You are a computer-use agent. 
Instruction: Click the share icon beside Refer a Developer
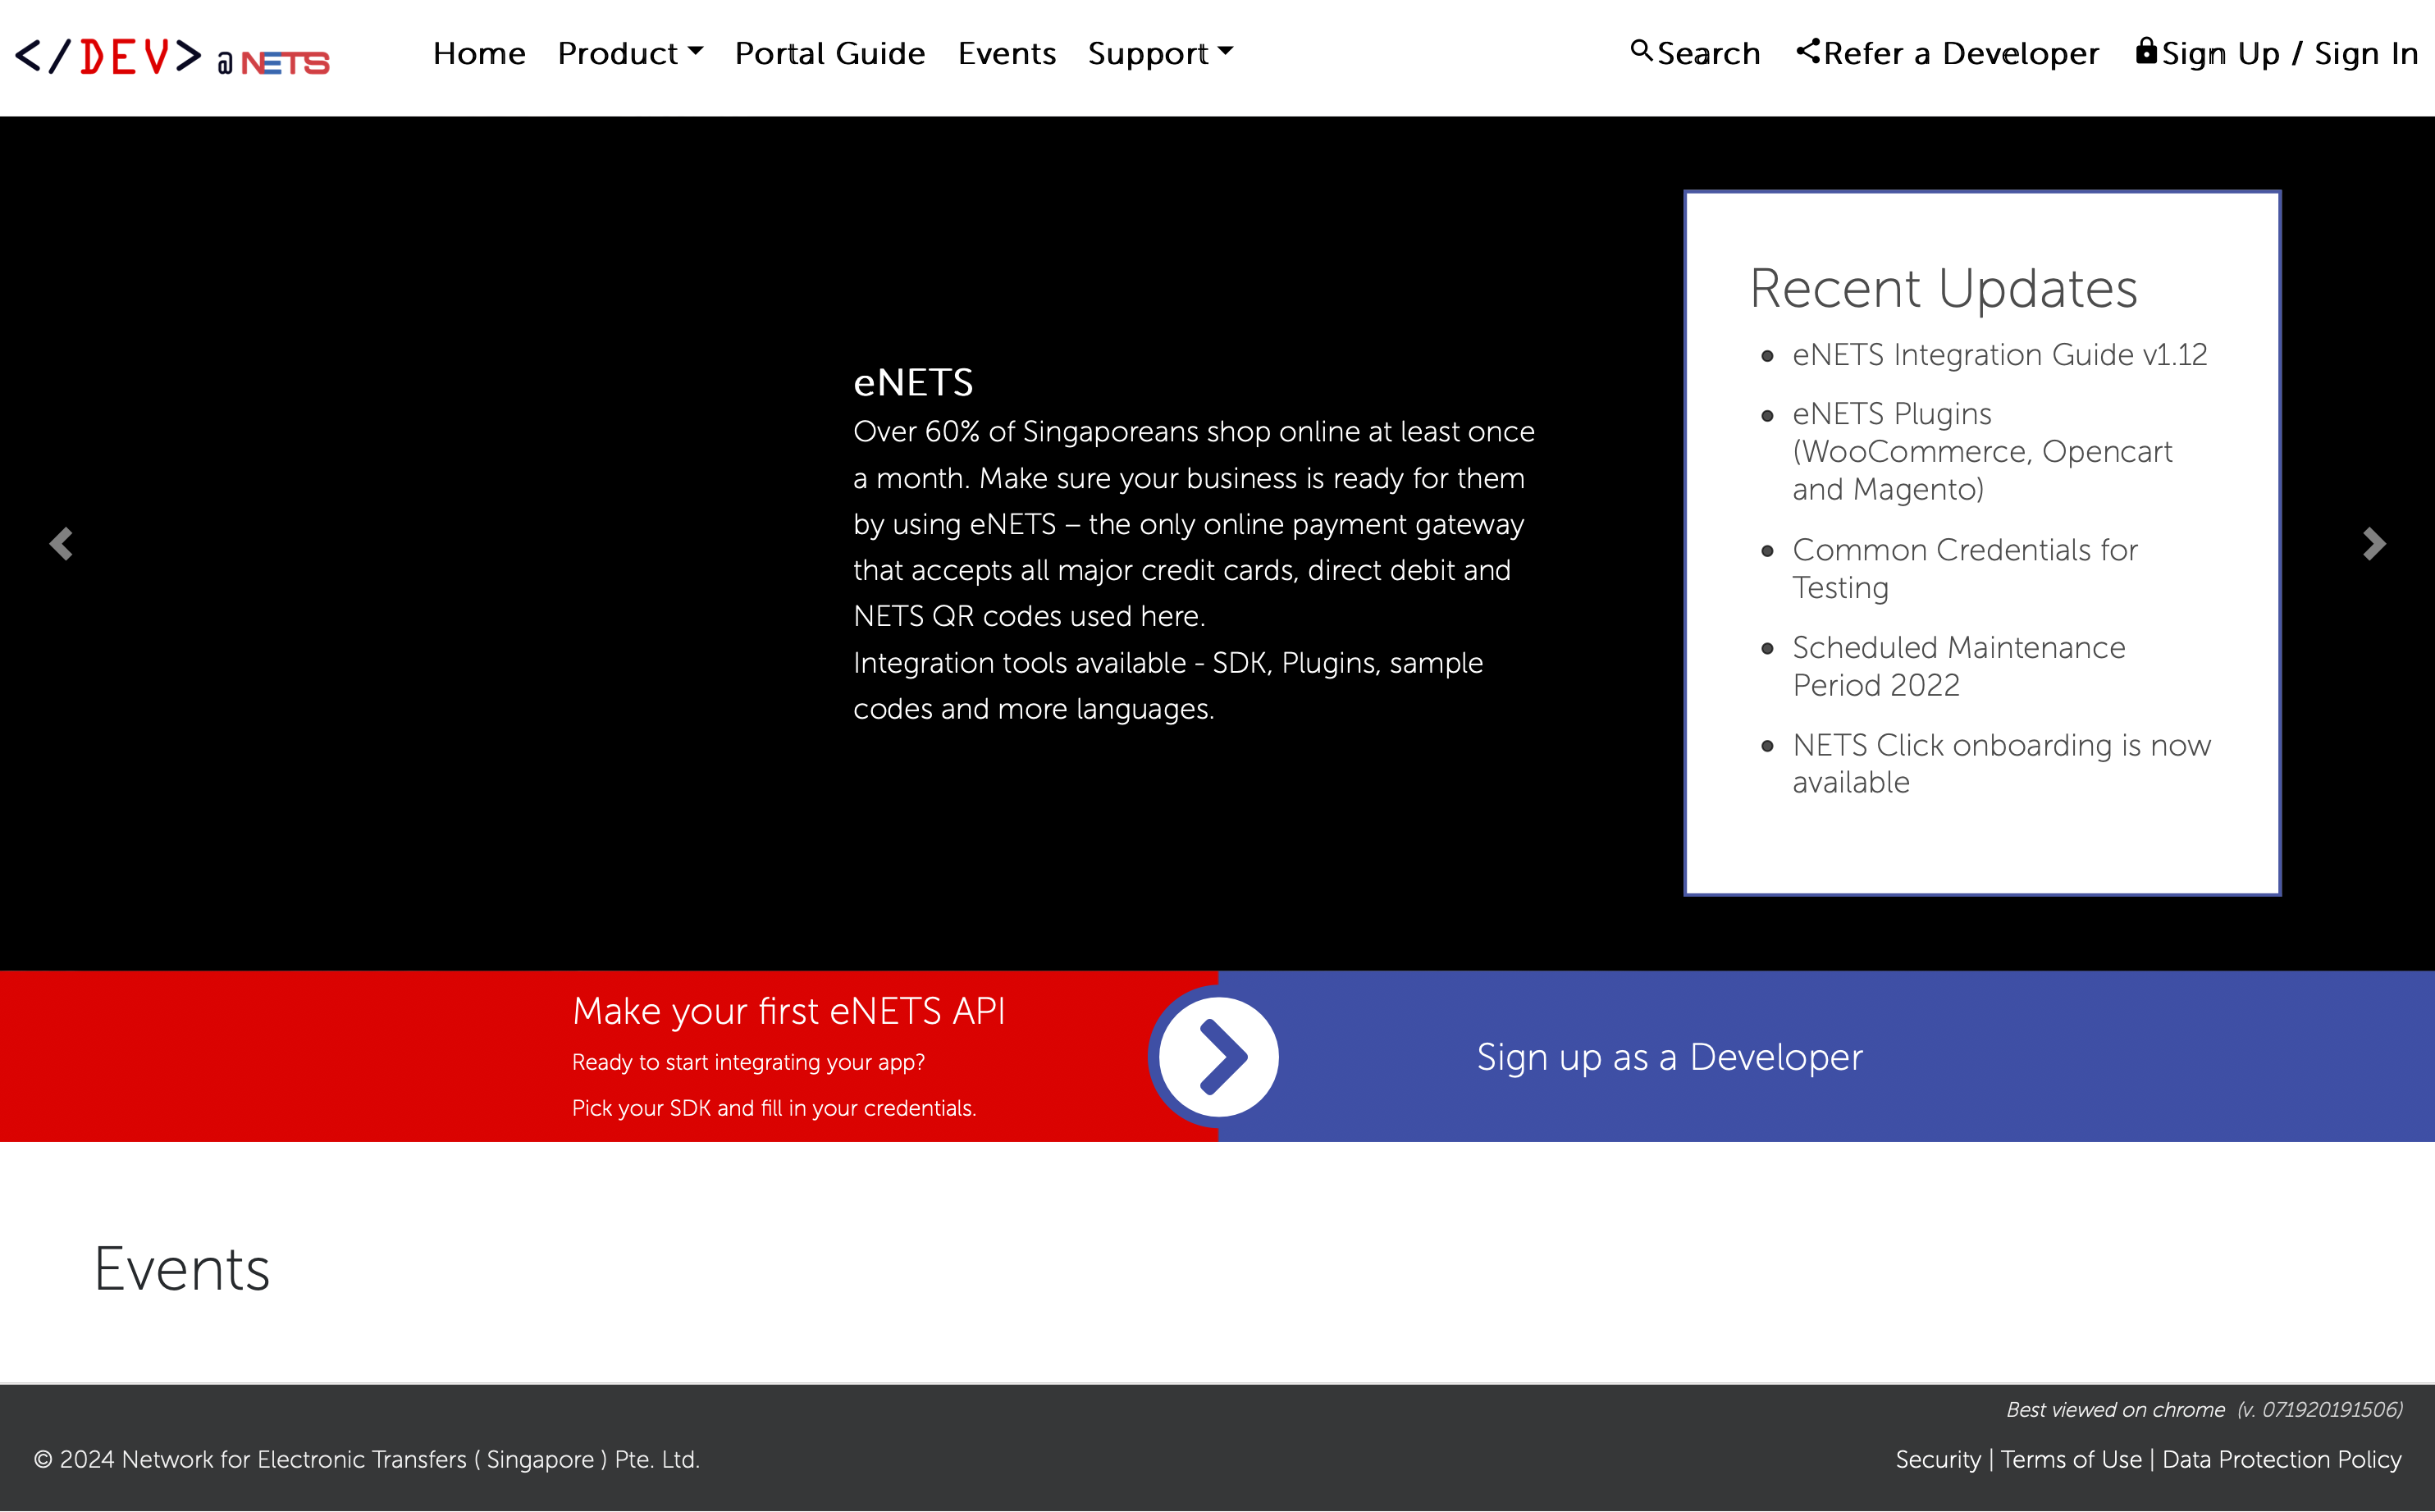tap(1807, 50)
